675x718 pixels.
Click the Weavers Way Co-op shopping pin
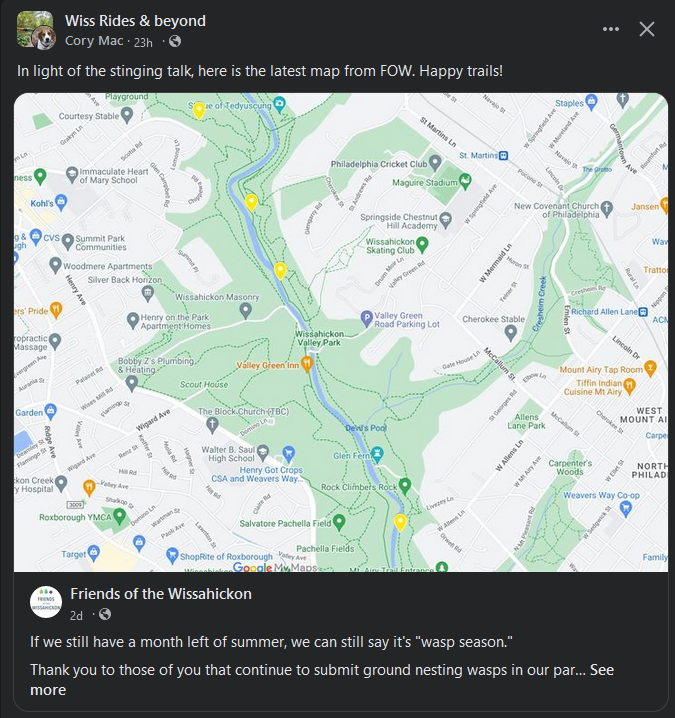626,507
